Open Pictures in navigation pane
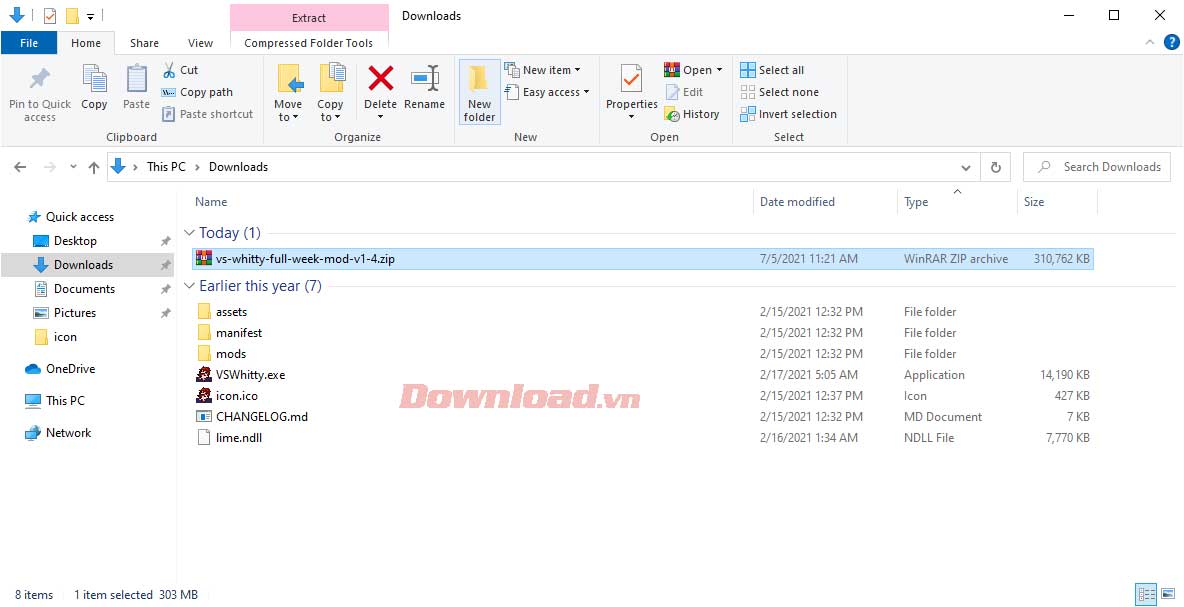The width and height of the screenshot is (1184, 607). click(74, 313)
